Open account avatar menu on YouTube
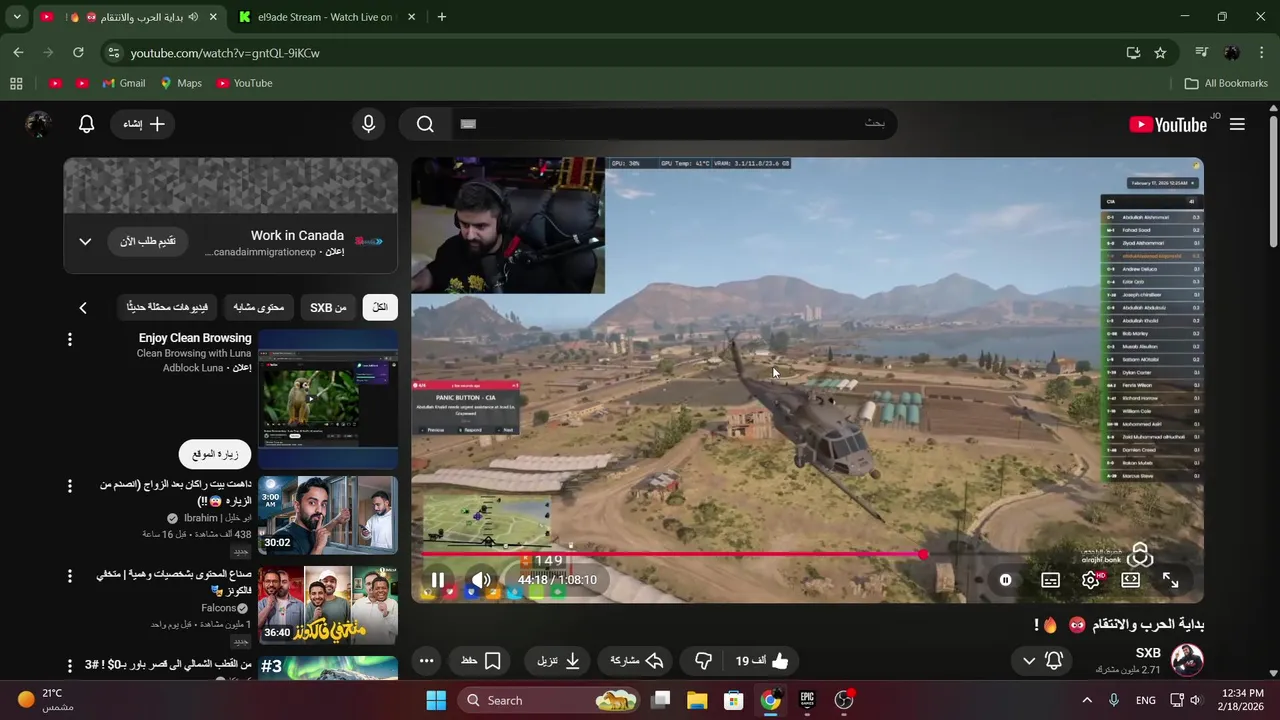Image resolution: width=1280 pixels, height=720 pixels. point(38,124)
